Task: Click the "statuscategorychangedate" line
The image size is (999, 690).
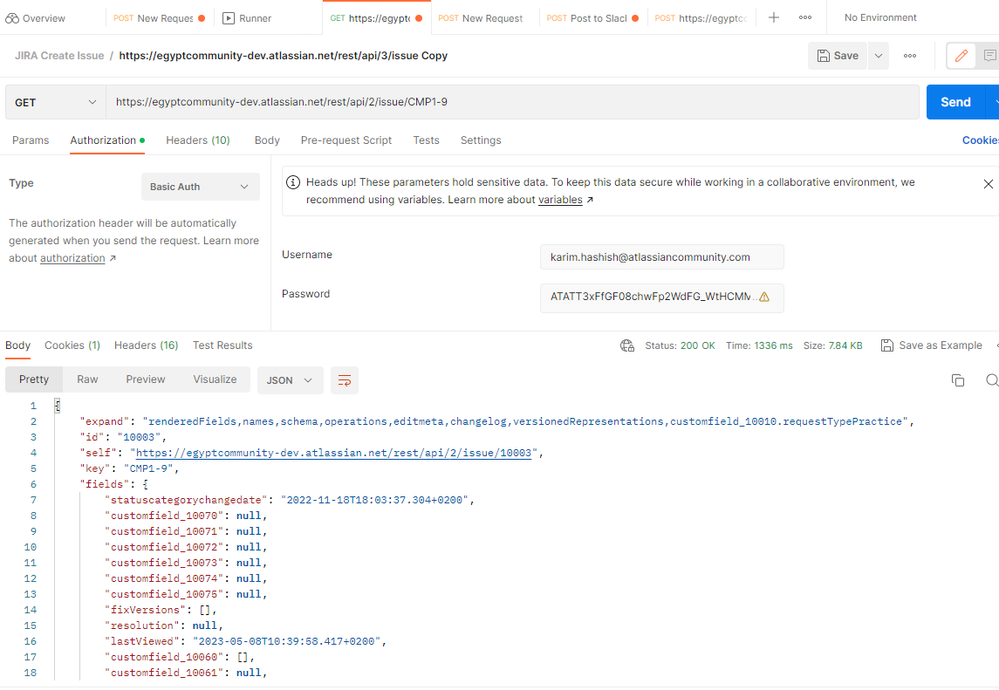Action: point(290,500)
